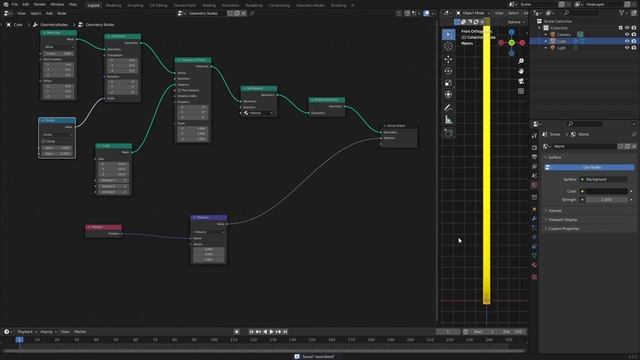Open the Texture properties tab

click(534, 277)
